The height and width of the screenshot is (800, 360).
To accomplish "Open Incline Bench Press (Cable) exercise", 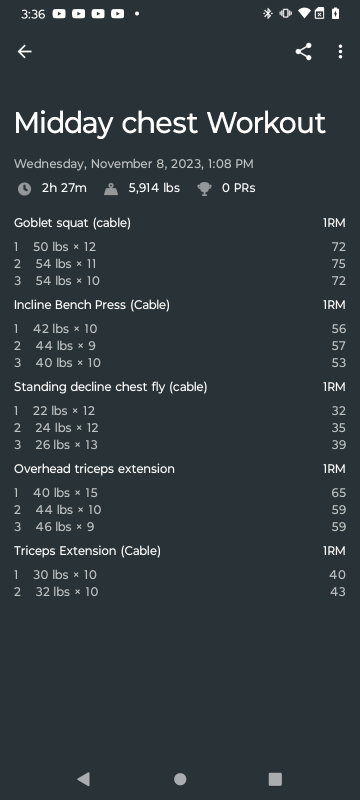I will click(92, 305).
